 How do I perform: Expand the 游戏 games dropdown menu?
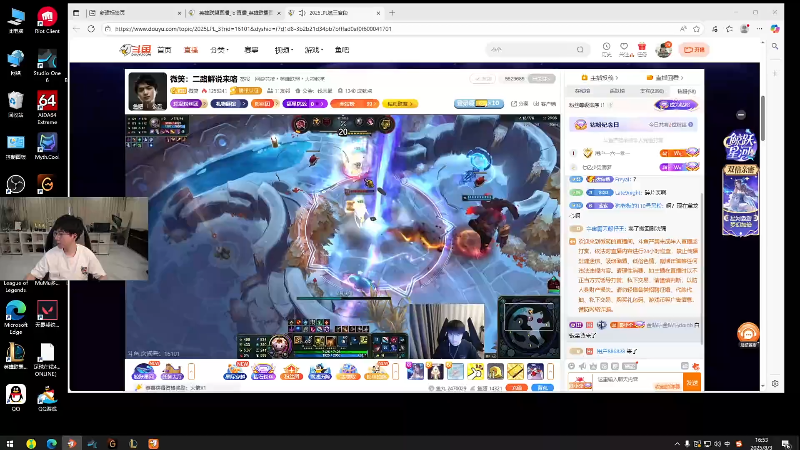pyautogui.click(x=314, y=50)
